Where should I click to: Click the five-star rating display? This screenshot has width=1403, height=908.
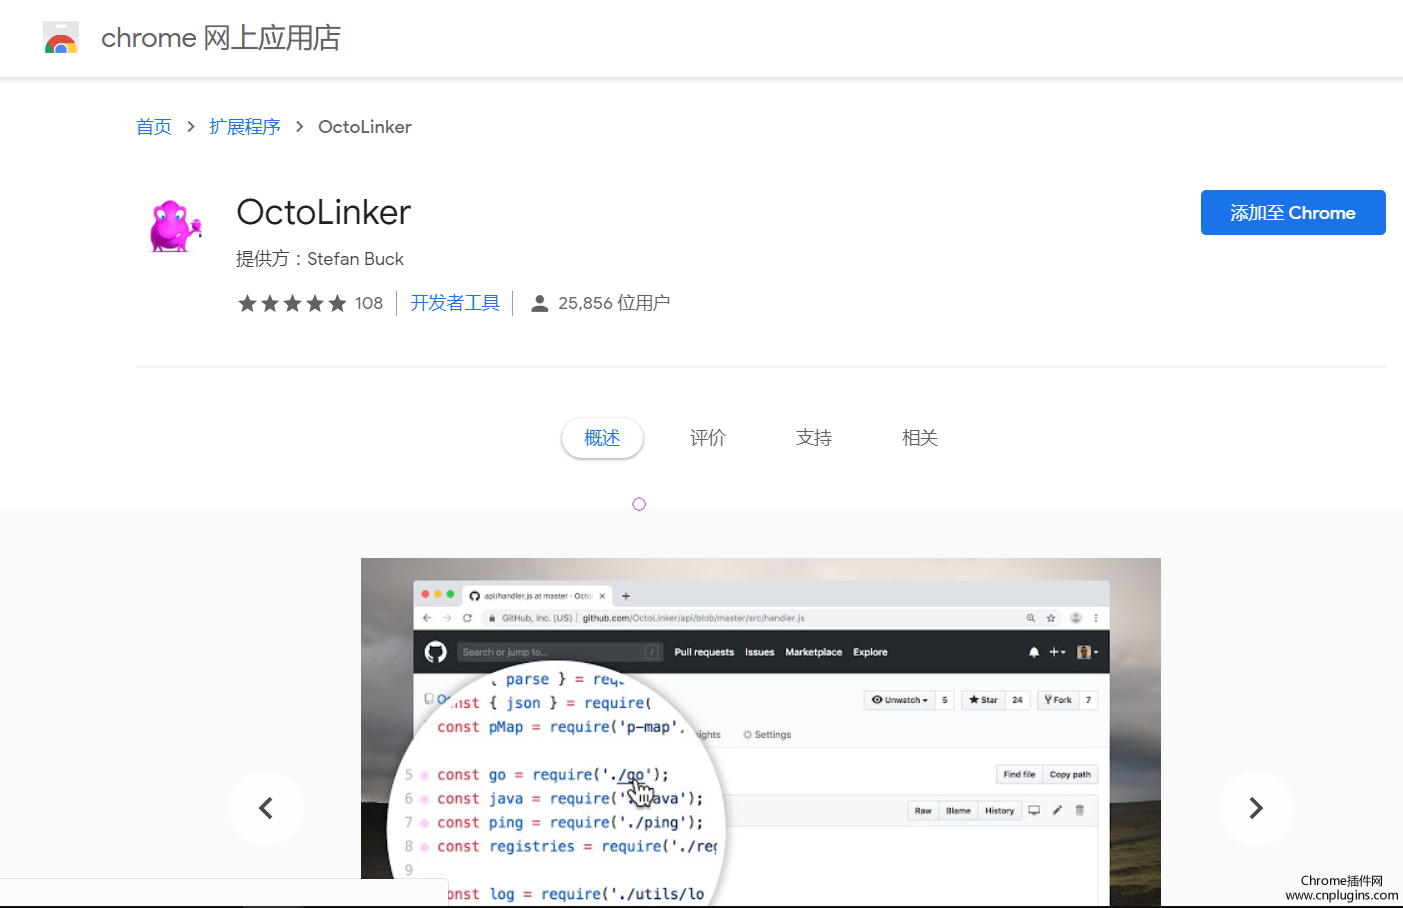tap(292, 303)
